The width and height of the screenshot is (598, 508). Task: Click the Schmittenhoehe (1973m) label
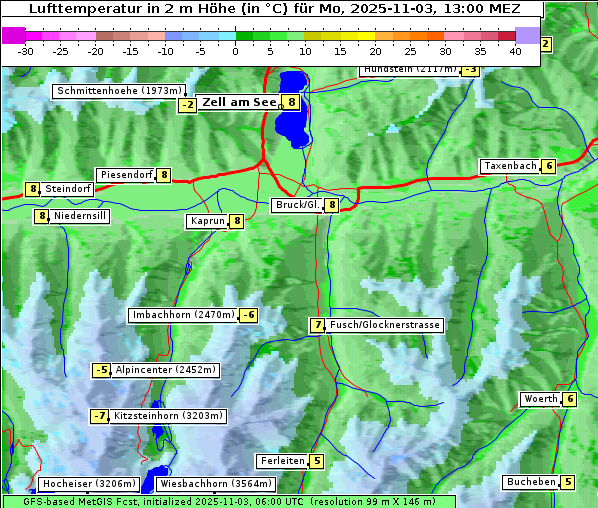pos(119,91)
